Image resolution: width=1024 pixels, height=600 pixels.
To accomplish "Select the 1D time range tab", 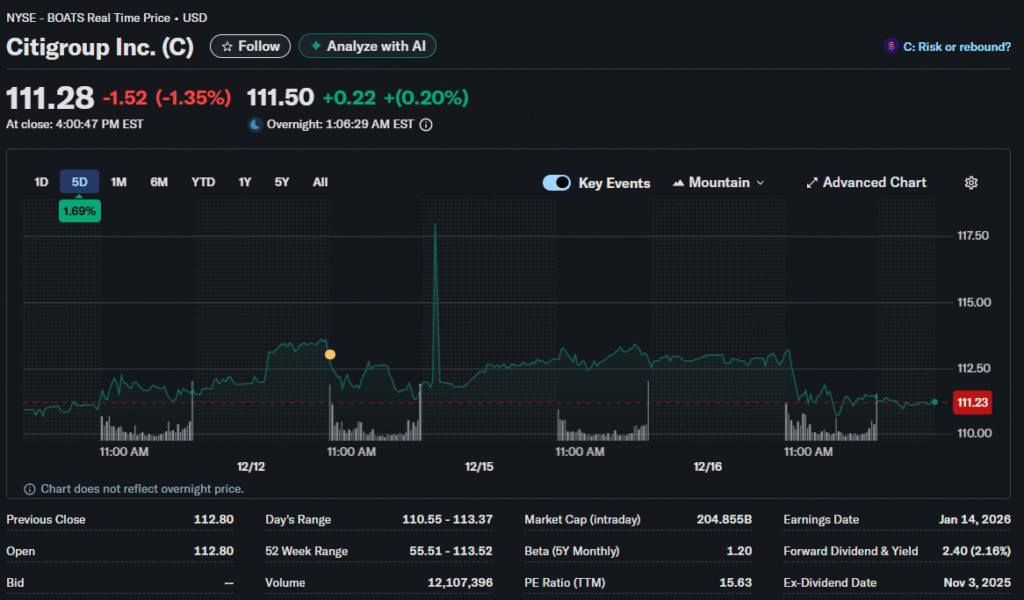I will 41,182.
